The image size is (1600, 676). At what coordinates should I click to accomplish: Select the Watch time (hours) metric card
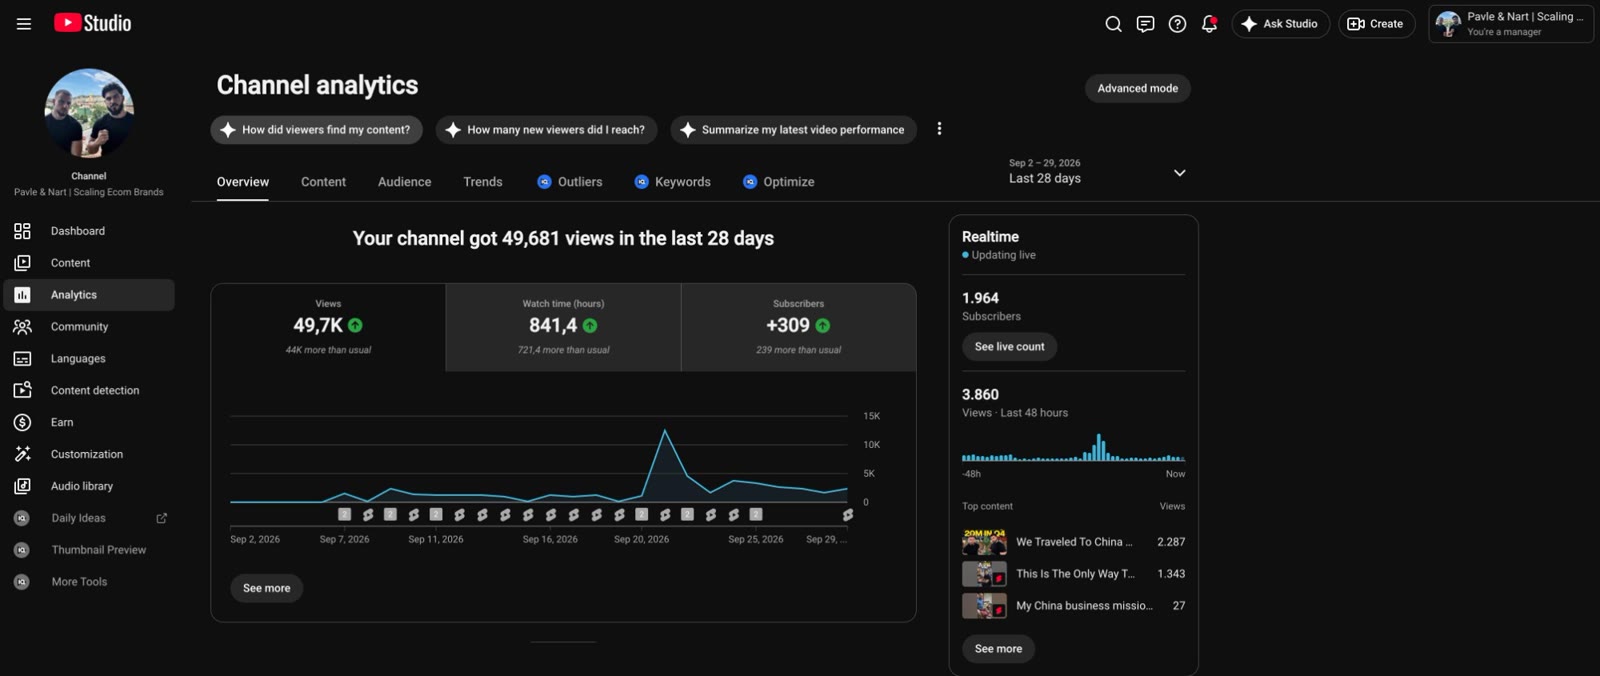point(563,327)
